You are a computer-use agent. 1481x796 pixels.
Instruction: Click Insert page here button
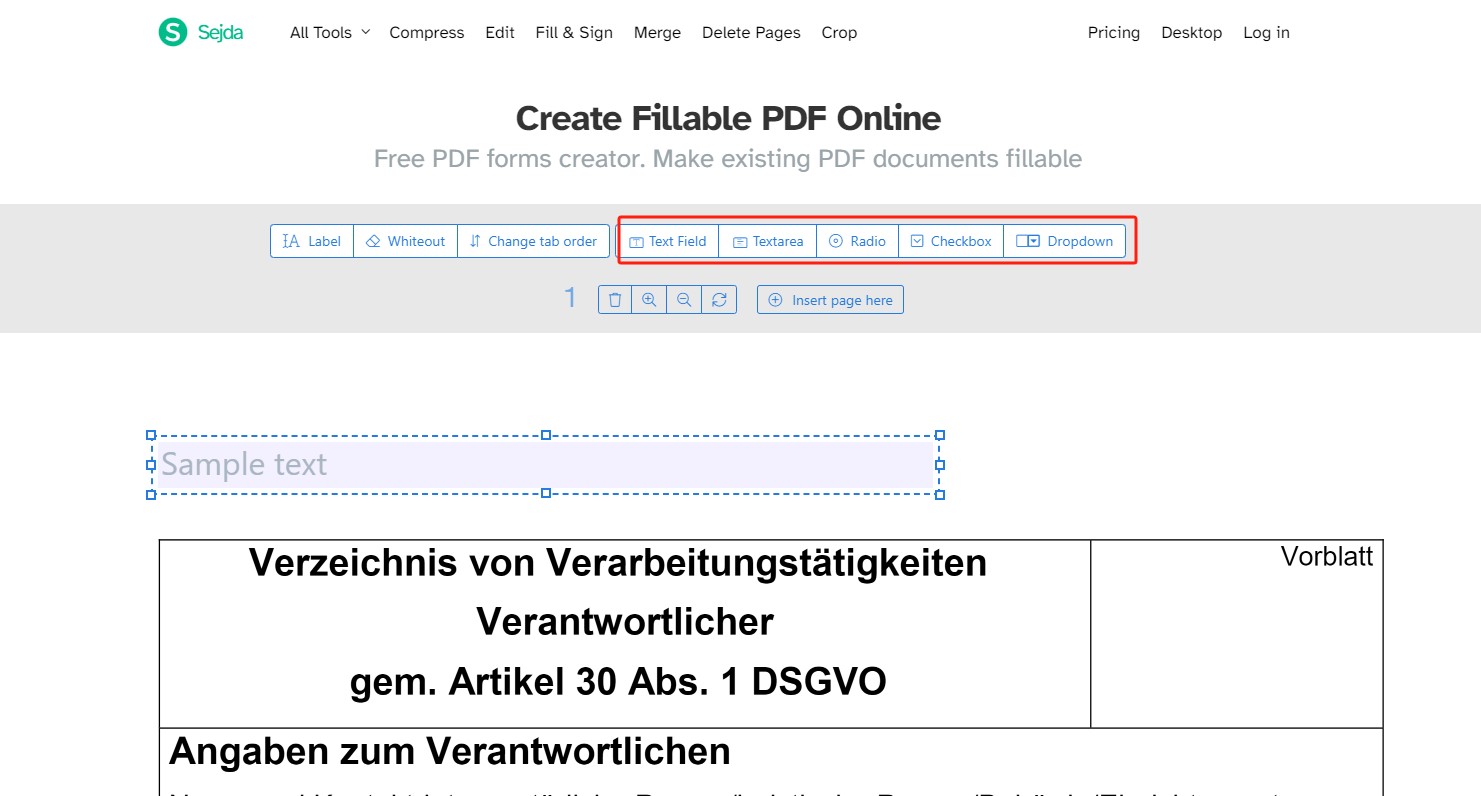pyautogui.click(x=830, y=300)
